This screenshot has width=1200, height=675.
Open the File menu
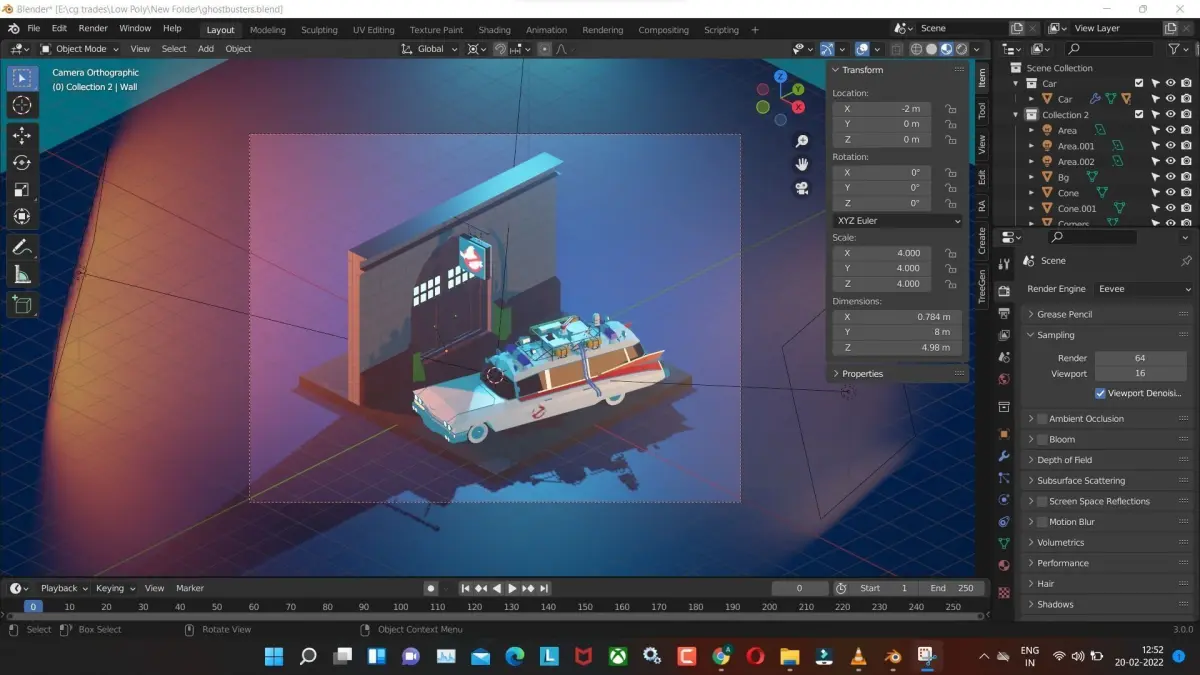33,28
